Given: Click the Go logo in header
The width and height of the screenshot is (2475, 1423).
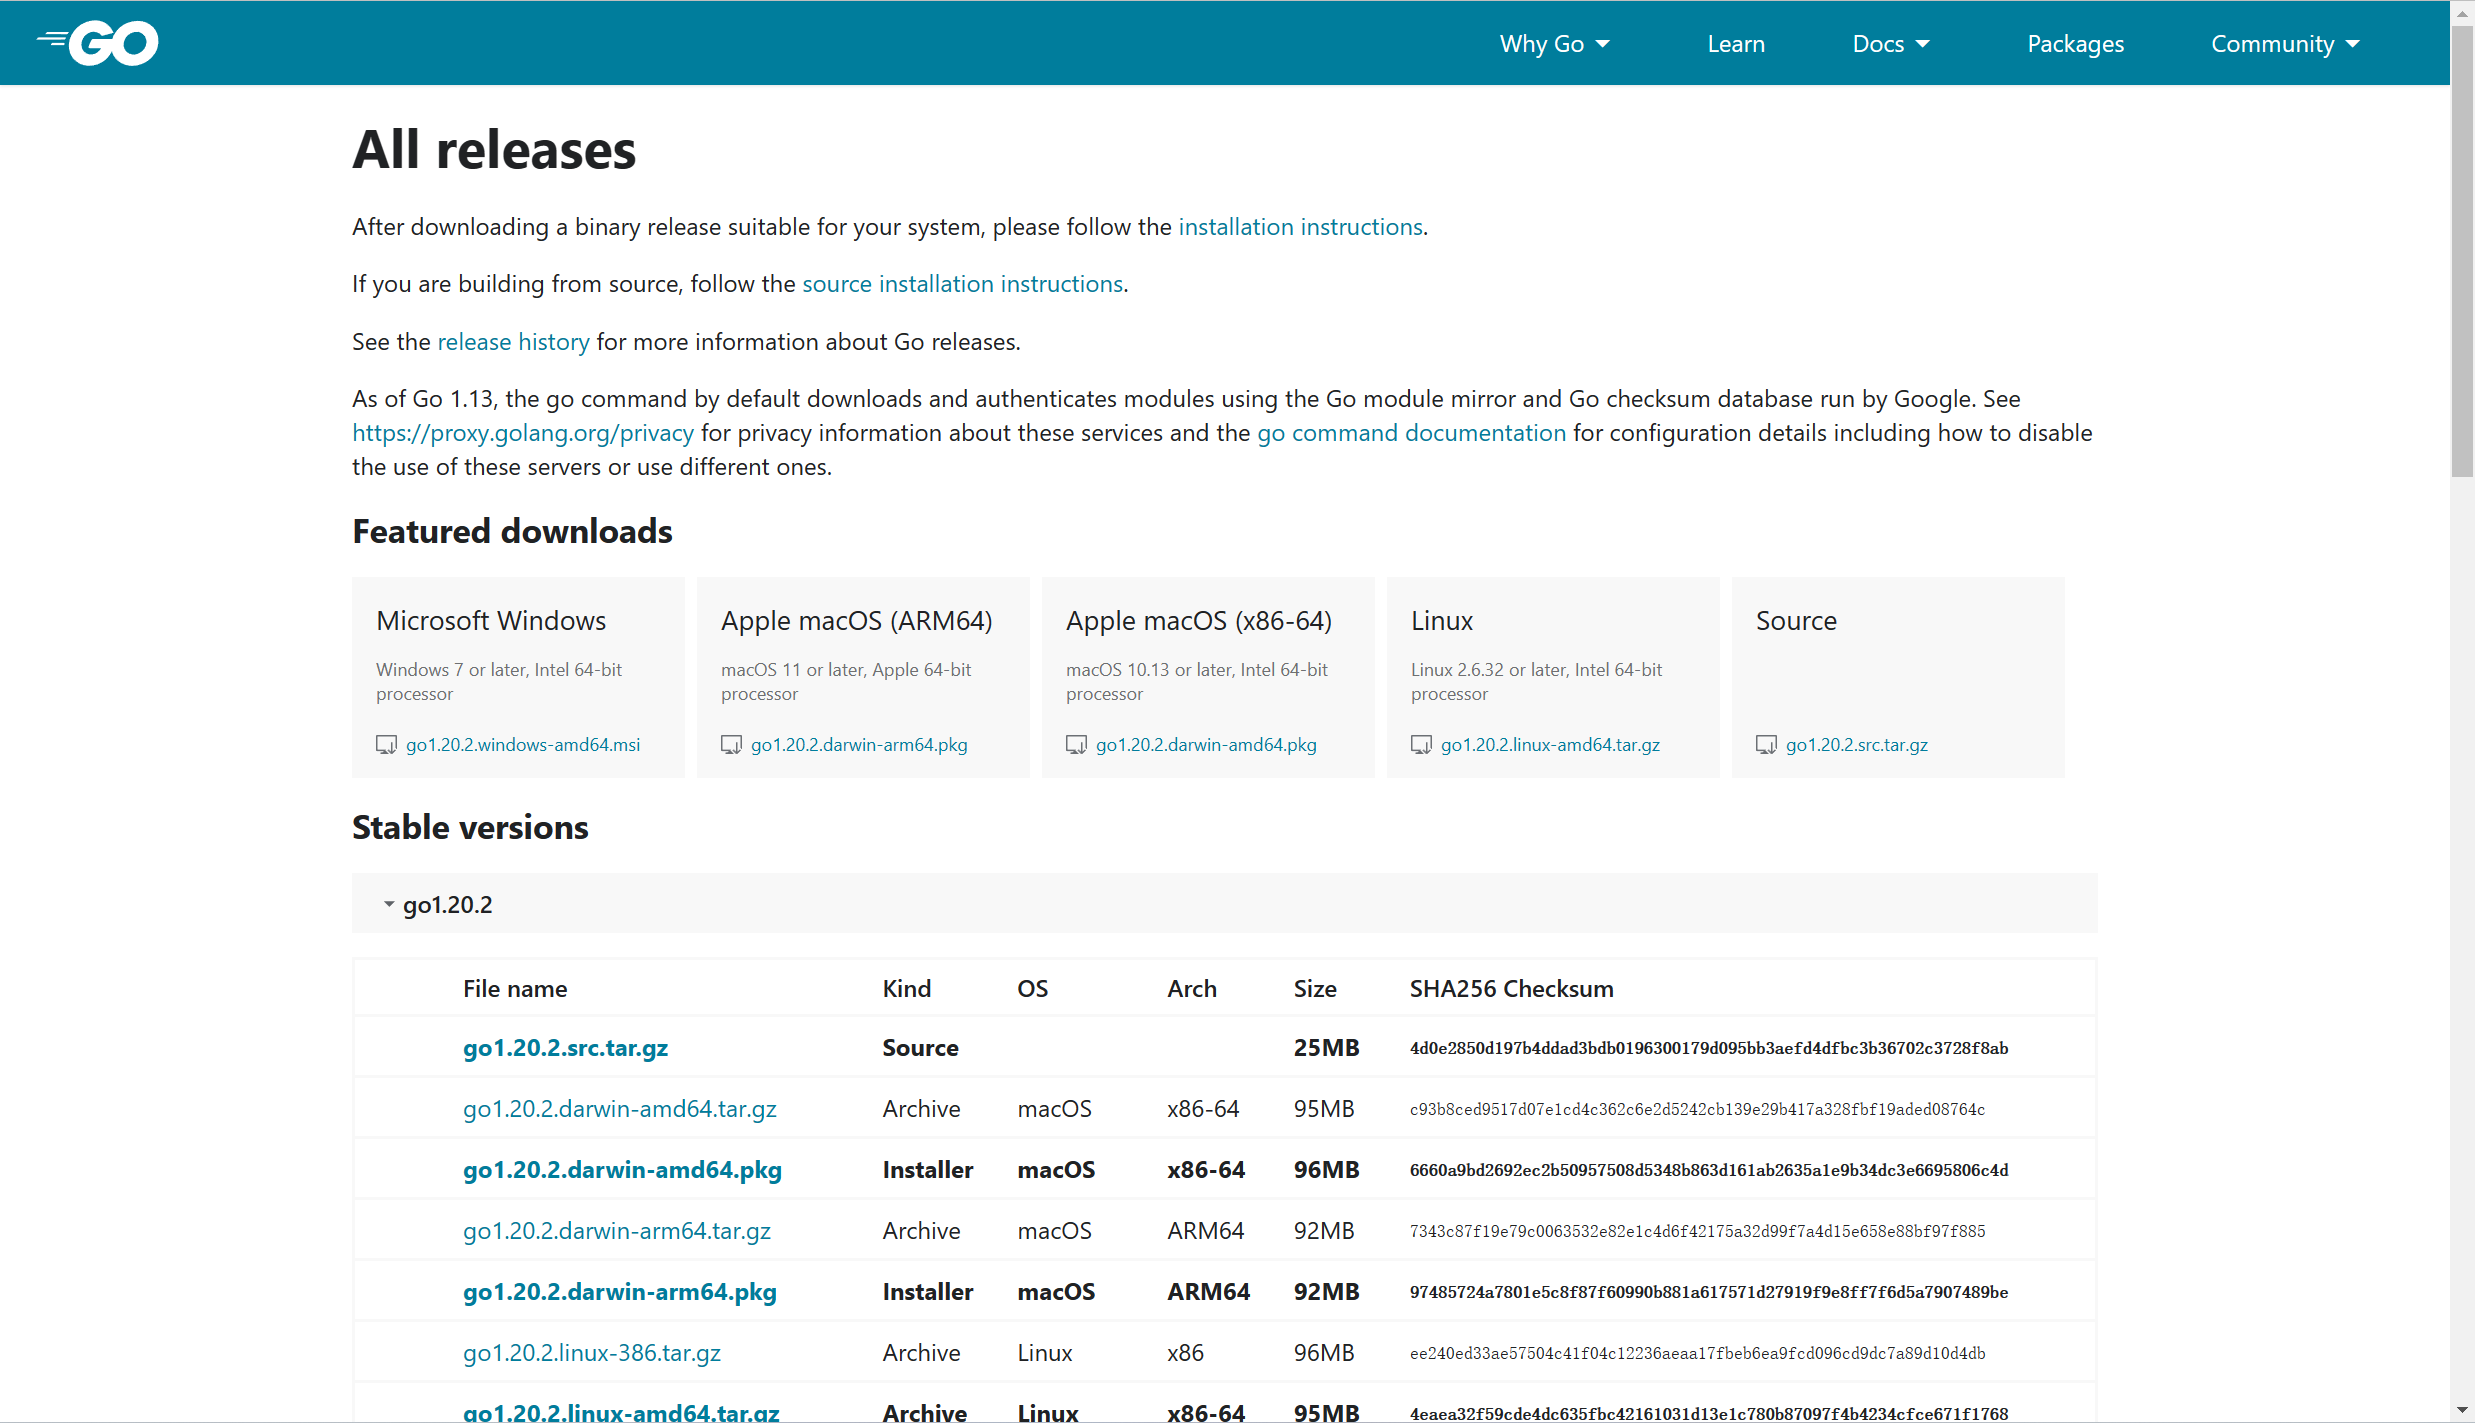Looking at the screenshot, I should (x=98, y=43).
